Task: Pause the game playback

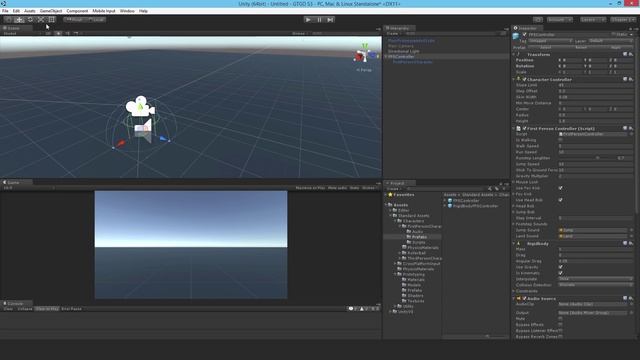Action: [319, 19]
